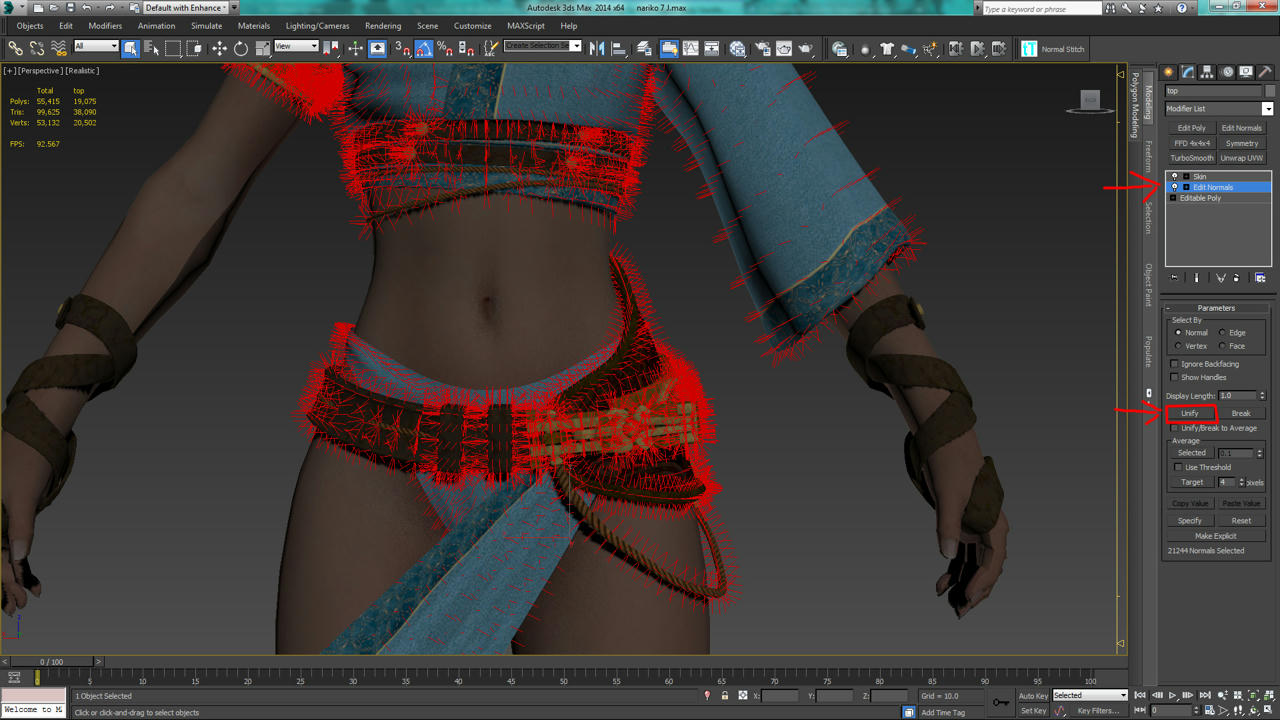The image size is (1280, 720).
Task: Activate Select and Rotate tool
Action: coord(241,48)
